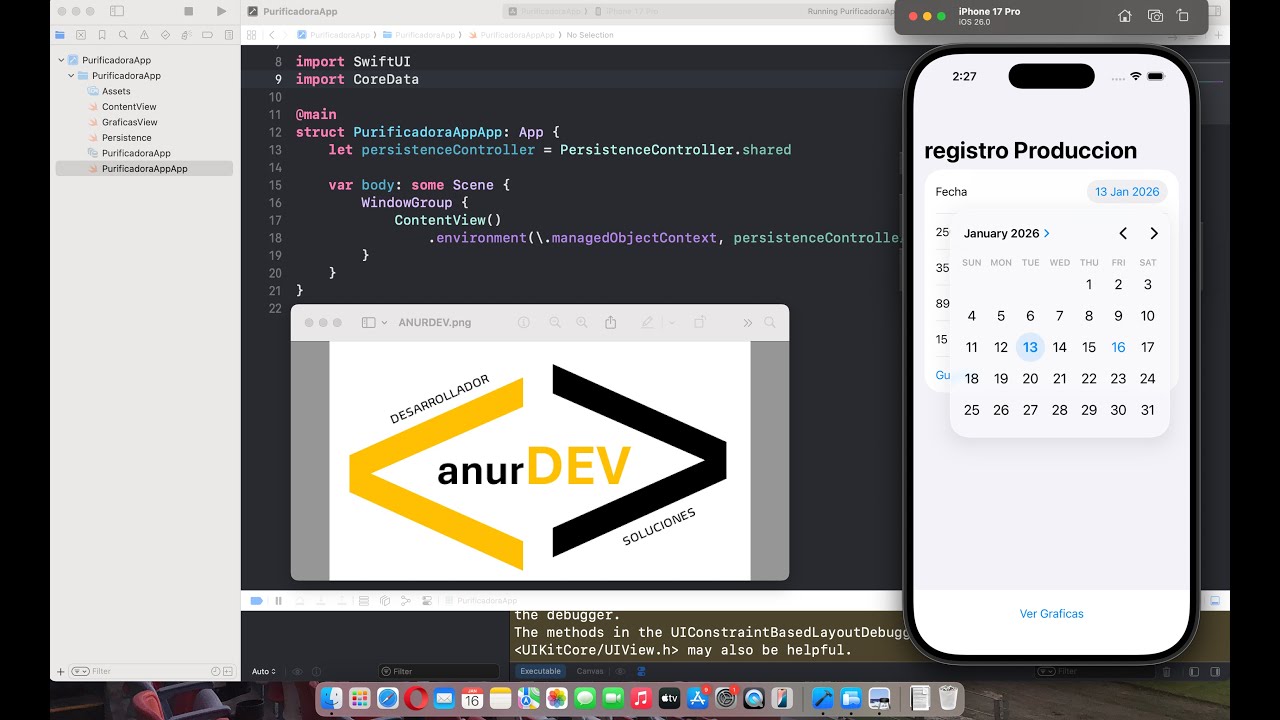Select day 28 in the calendar
This screenshot has height=720, width=1280.
[1060, 410]
